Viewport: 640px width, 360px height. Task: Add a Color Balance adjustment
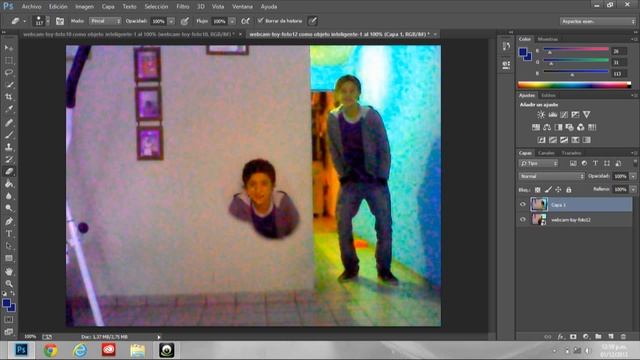pyautogui.click(x=547, y=127)
